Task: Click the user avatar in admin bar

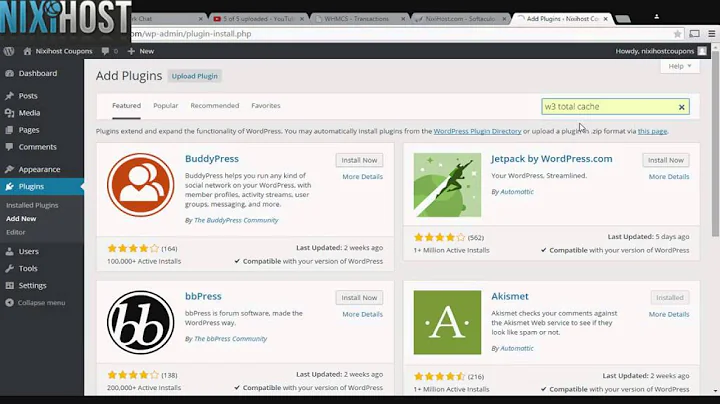Action: [702, 51]
